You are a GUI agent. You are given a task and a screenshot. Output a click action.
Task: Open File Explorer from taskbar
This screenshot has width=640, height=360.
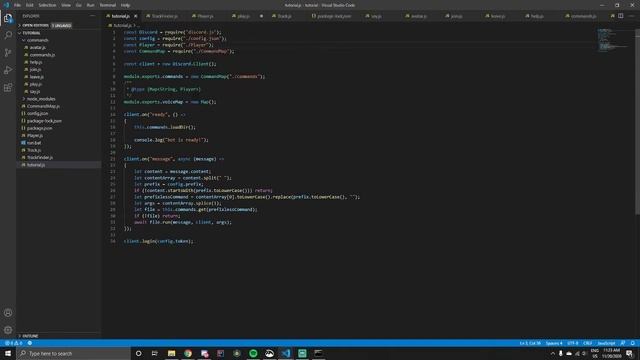click(x=171, y=353)
